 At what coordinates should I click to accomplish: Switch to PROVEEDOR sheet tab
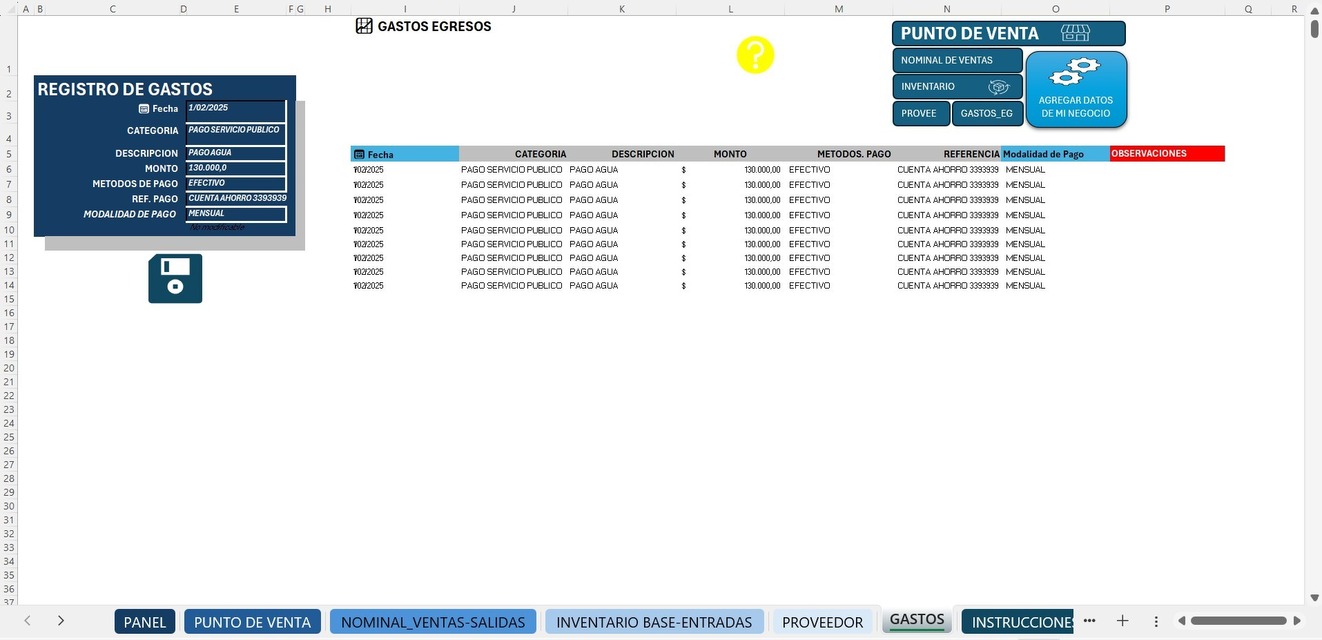[822, 622]
